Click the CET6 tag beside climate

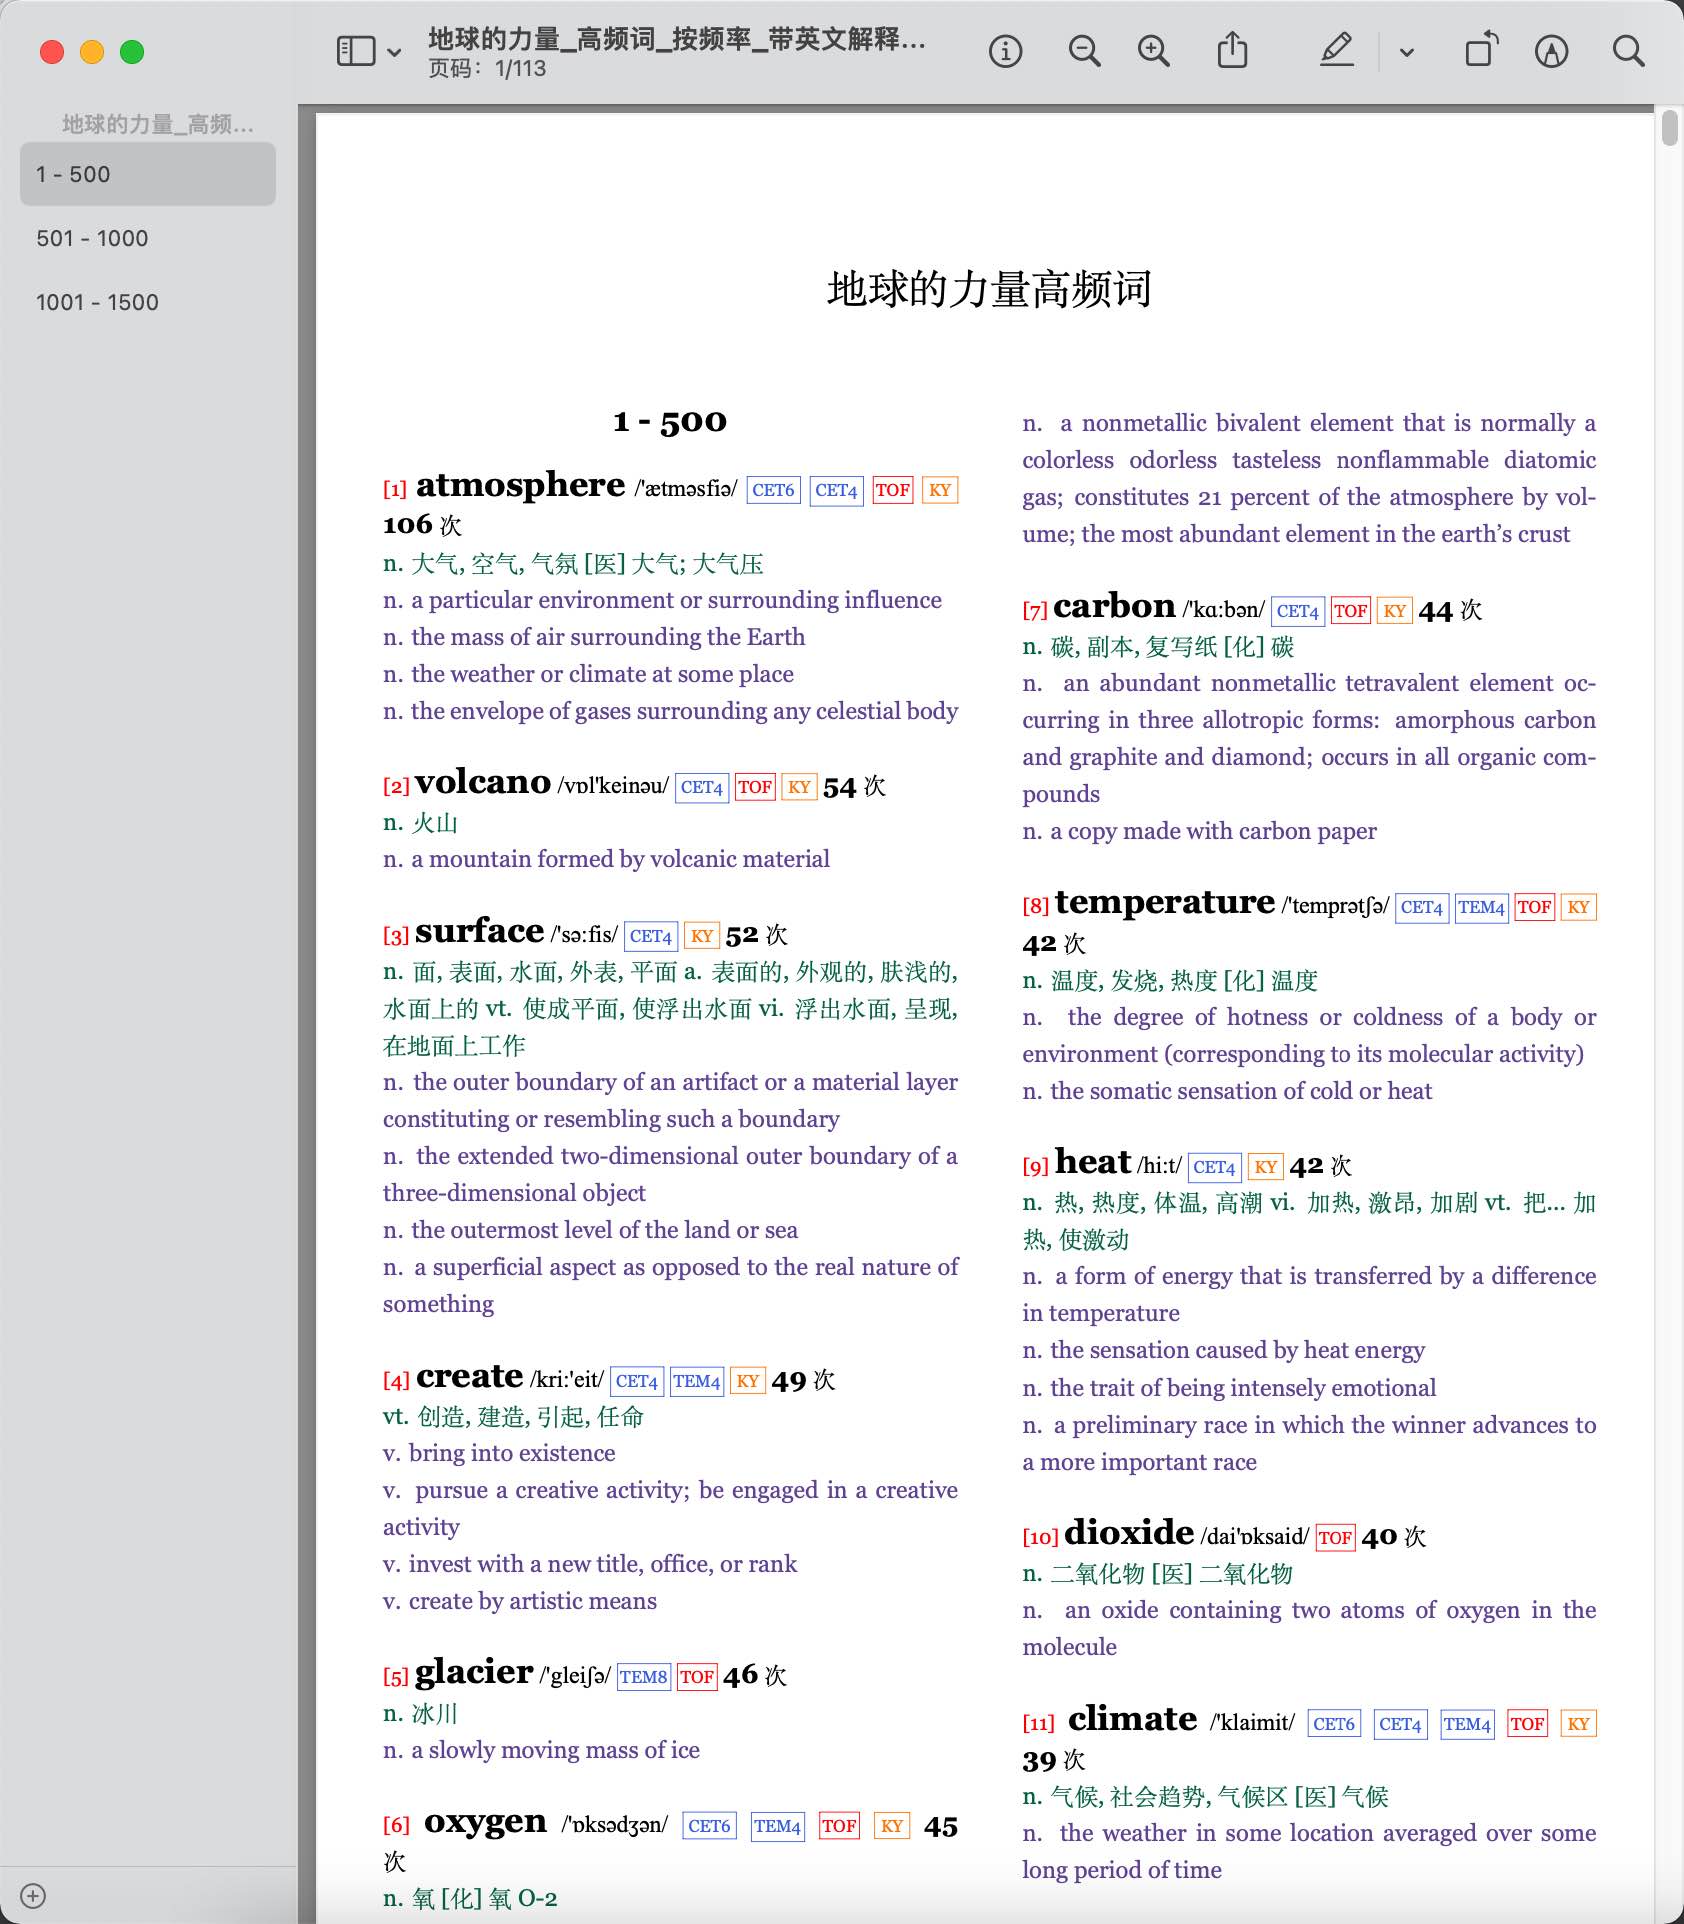[x=1334, y=1724]
